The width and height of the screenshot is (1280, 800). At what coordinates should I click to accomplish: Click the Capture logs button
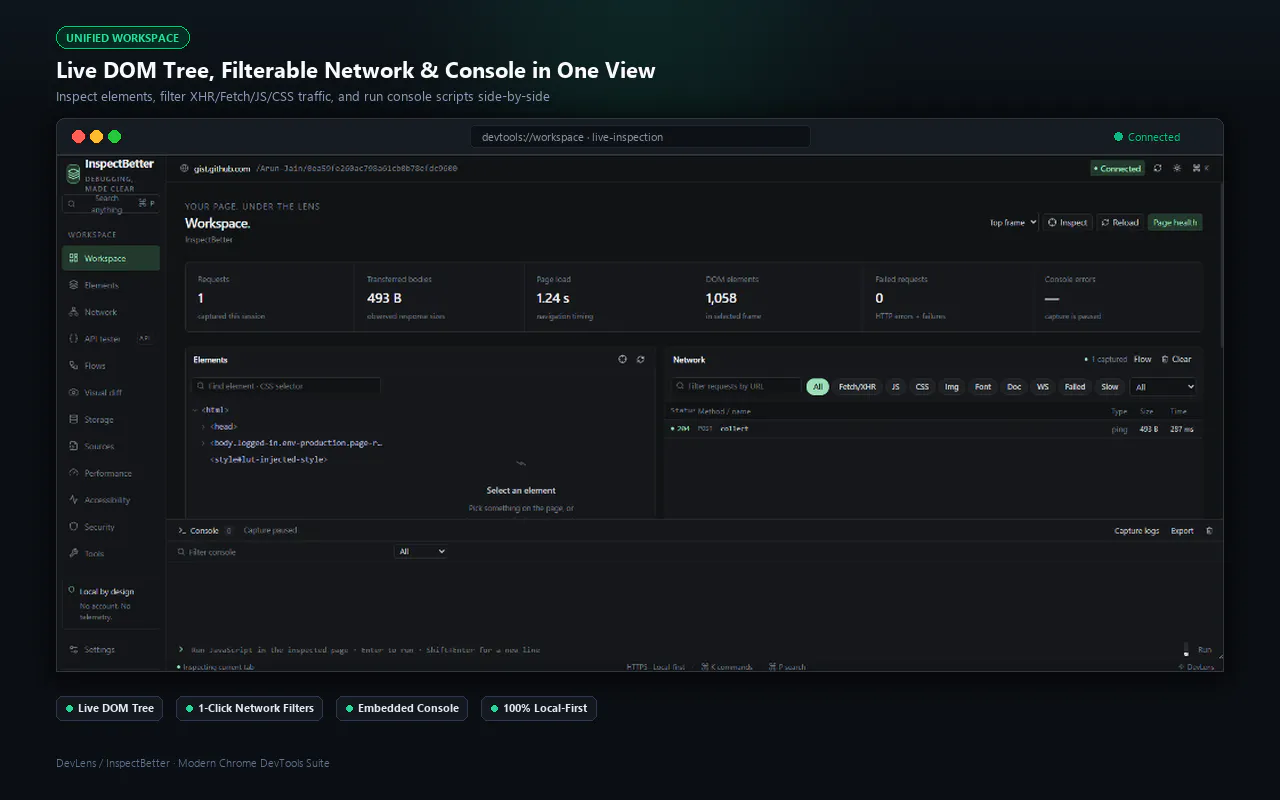tap(1137, 531)
